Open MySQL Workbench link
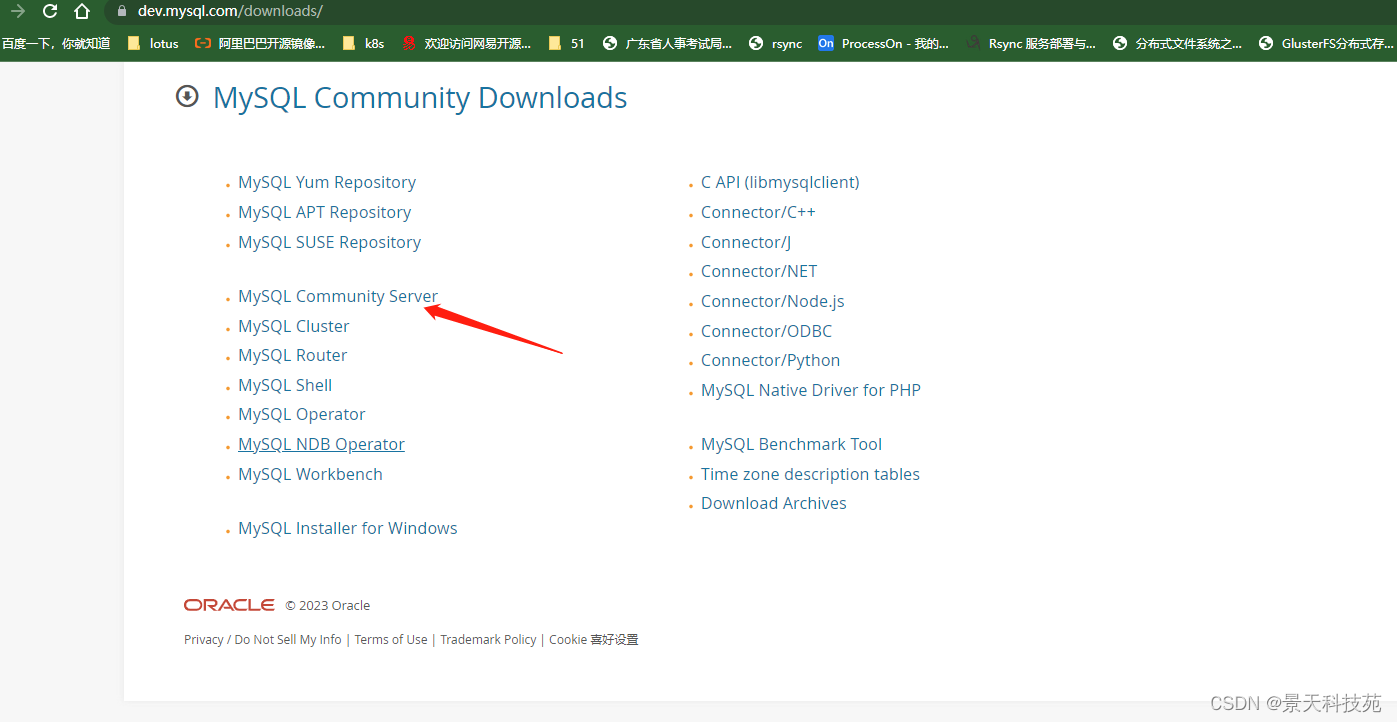The image size is (1397, 722). [x=310, y=474]
